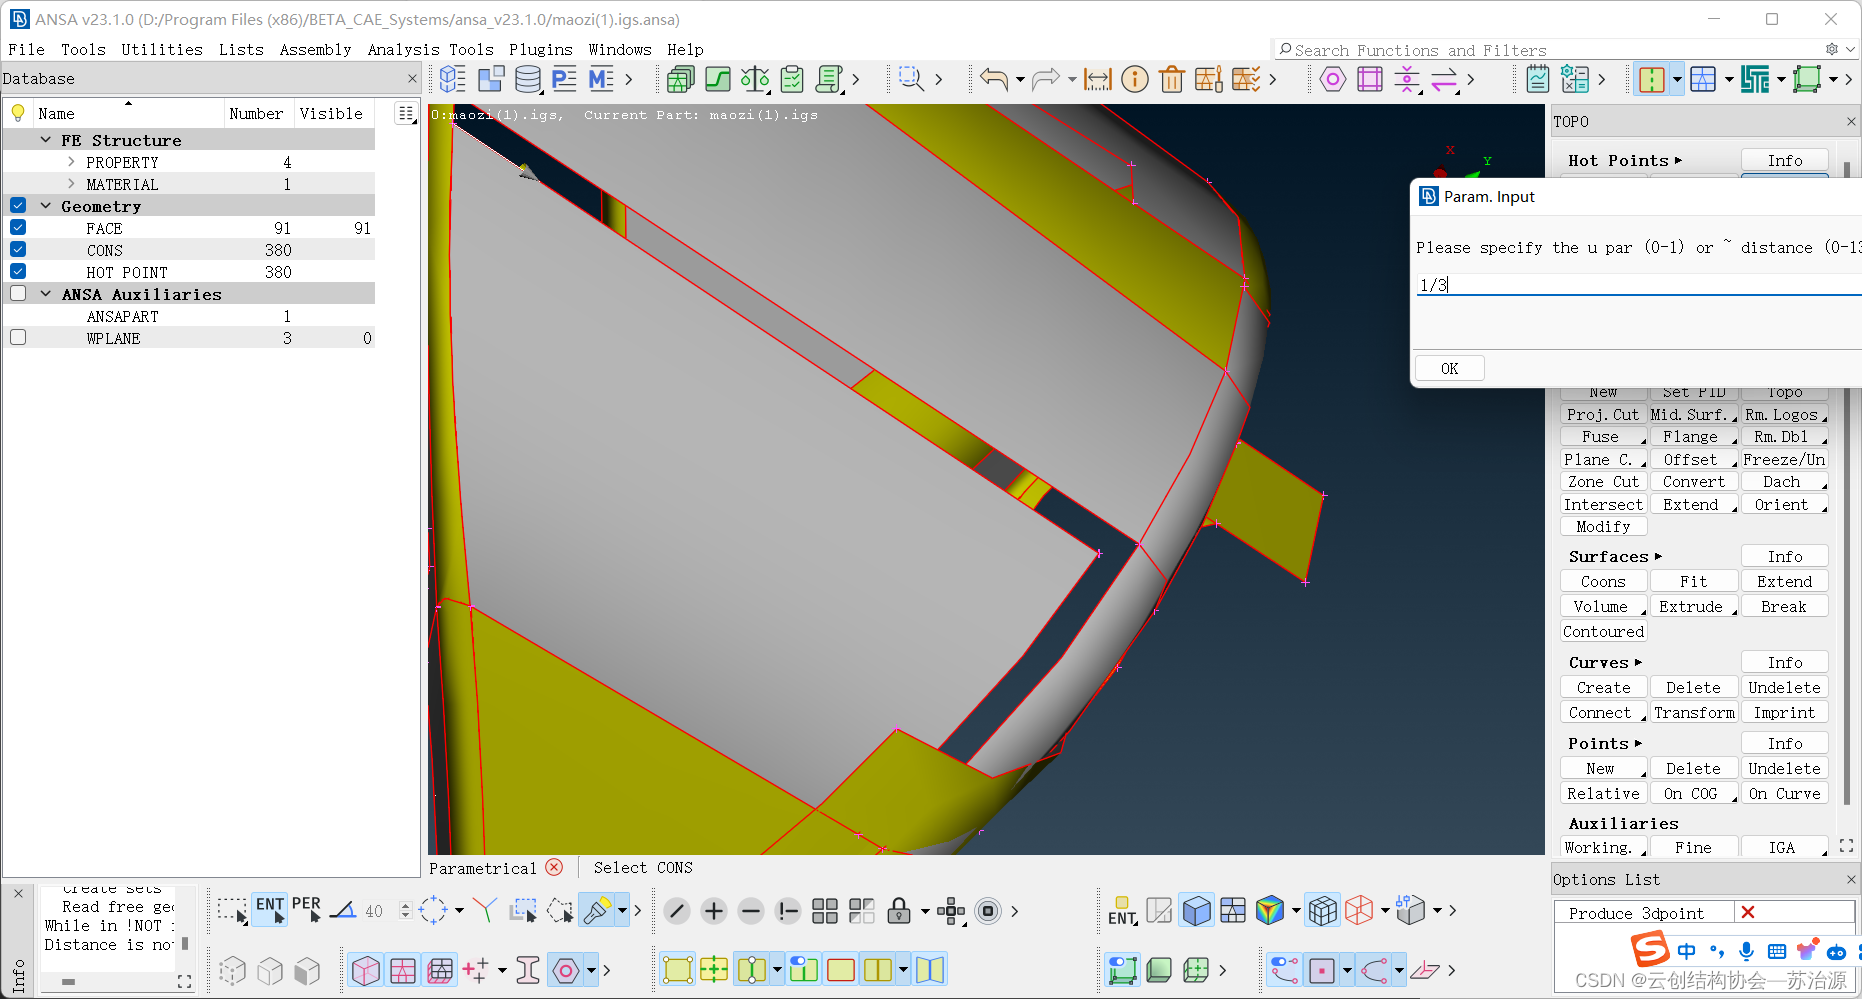1862x999 pixels.
Task: Open the Assembly menu
Action: [x=315, y=49]
